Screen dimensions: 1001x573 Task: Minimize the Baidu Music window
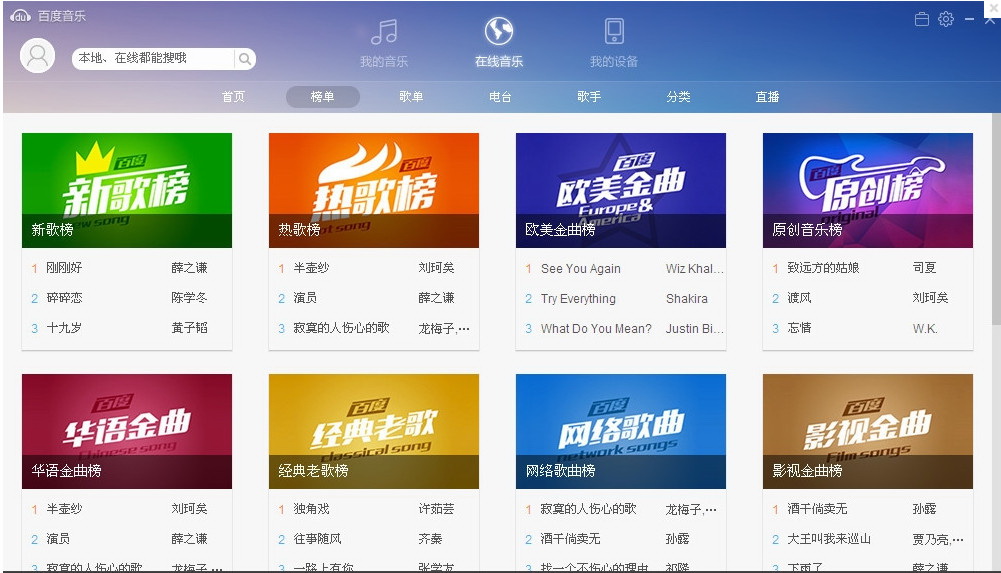tap(969, 20)
